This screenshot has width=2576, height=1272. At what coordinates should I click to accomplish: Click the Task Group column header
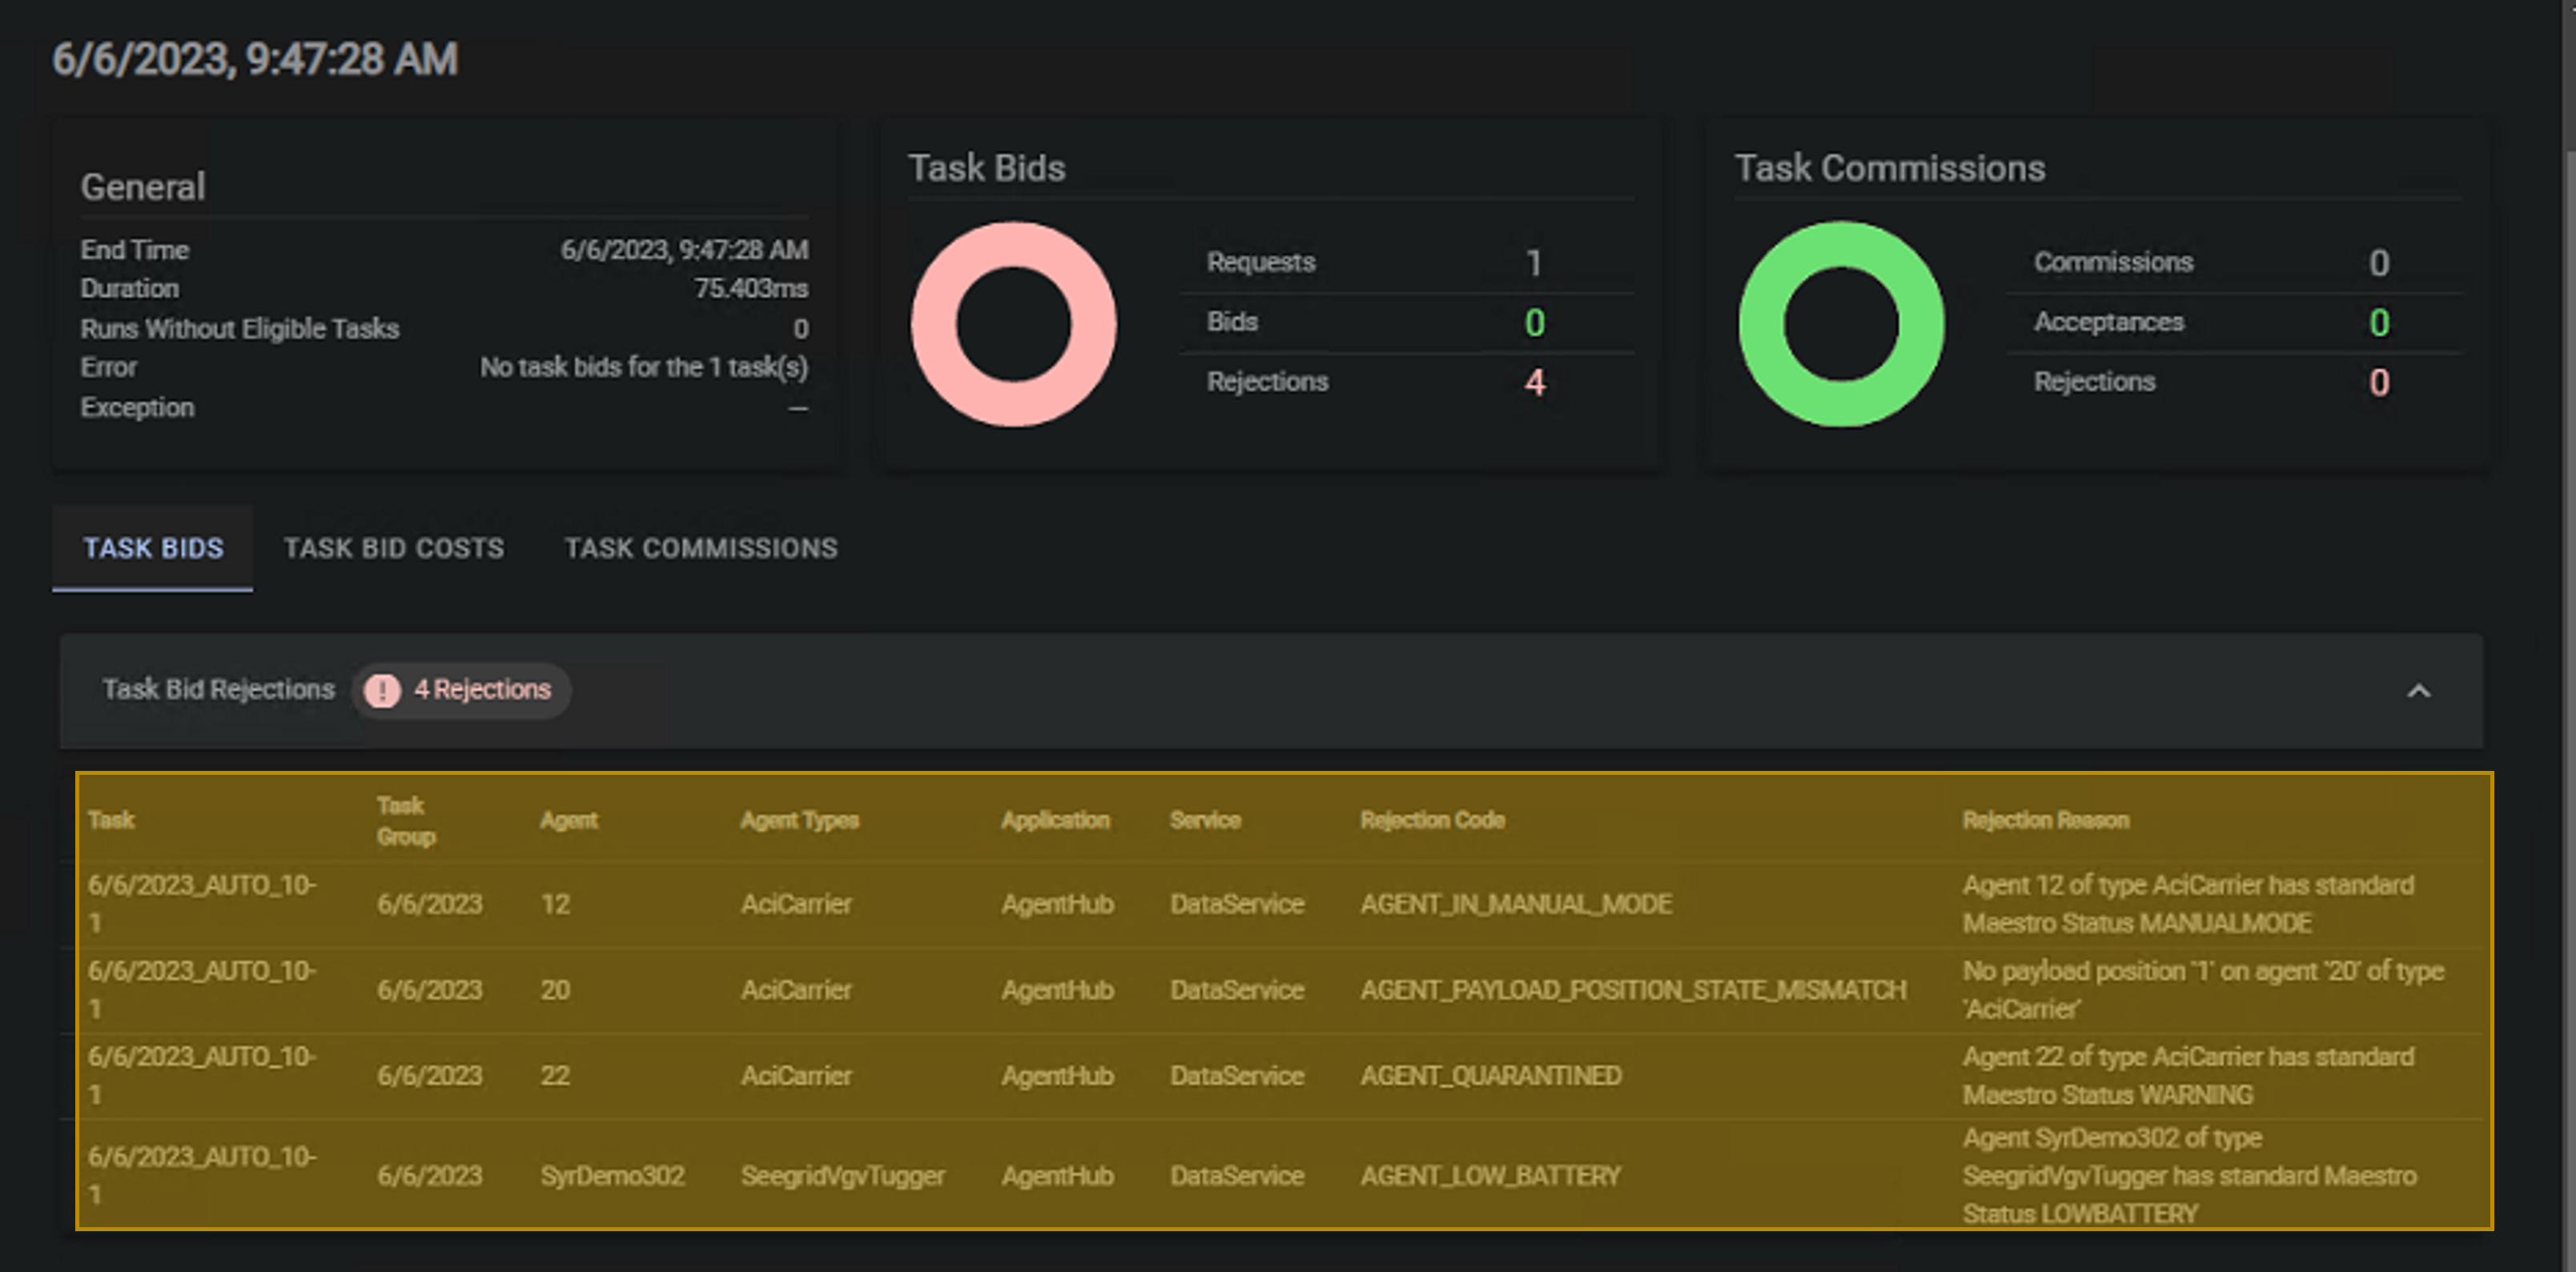[x=405, y=820]
